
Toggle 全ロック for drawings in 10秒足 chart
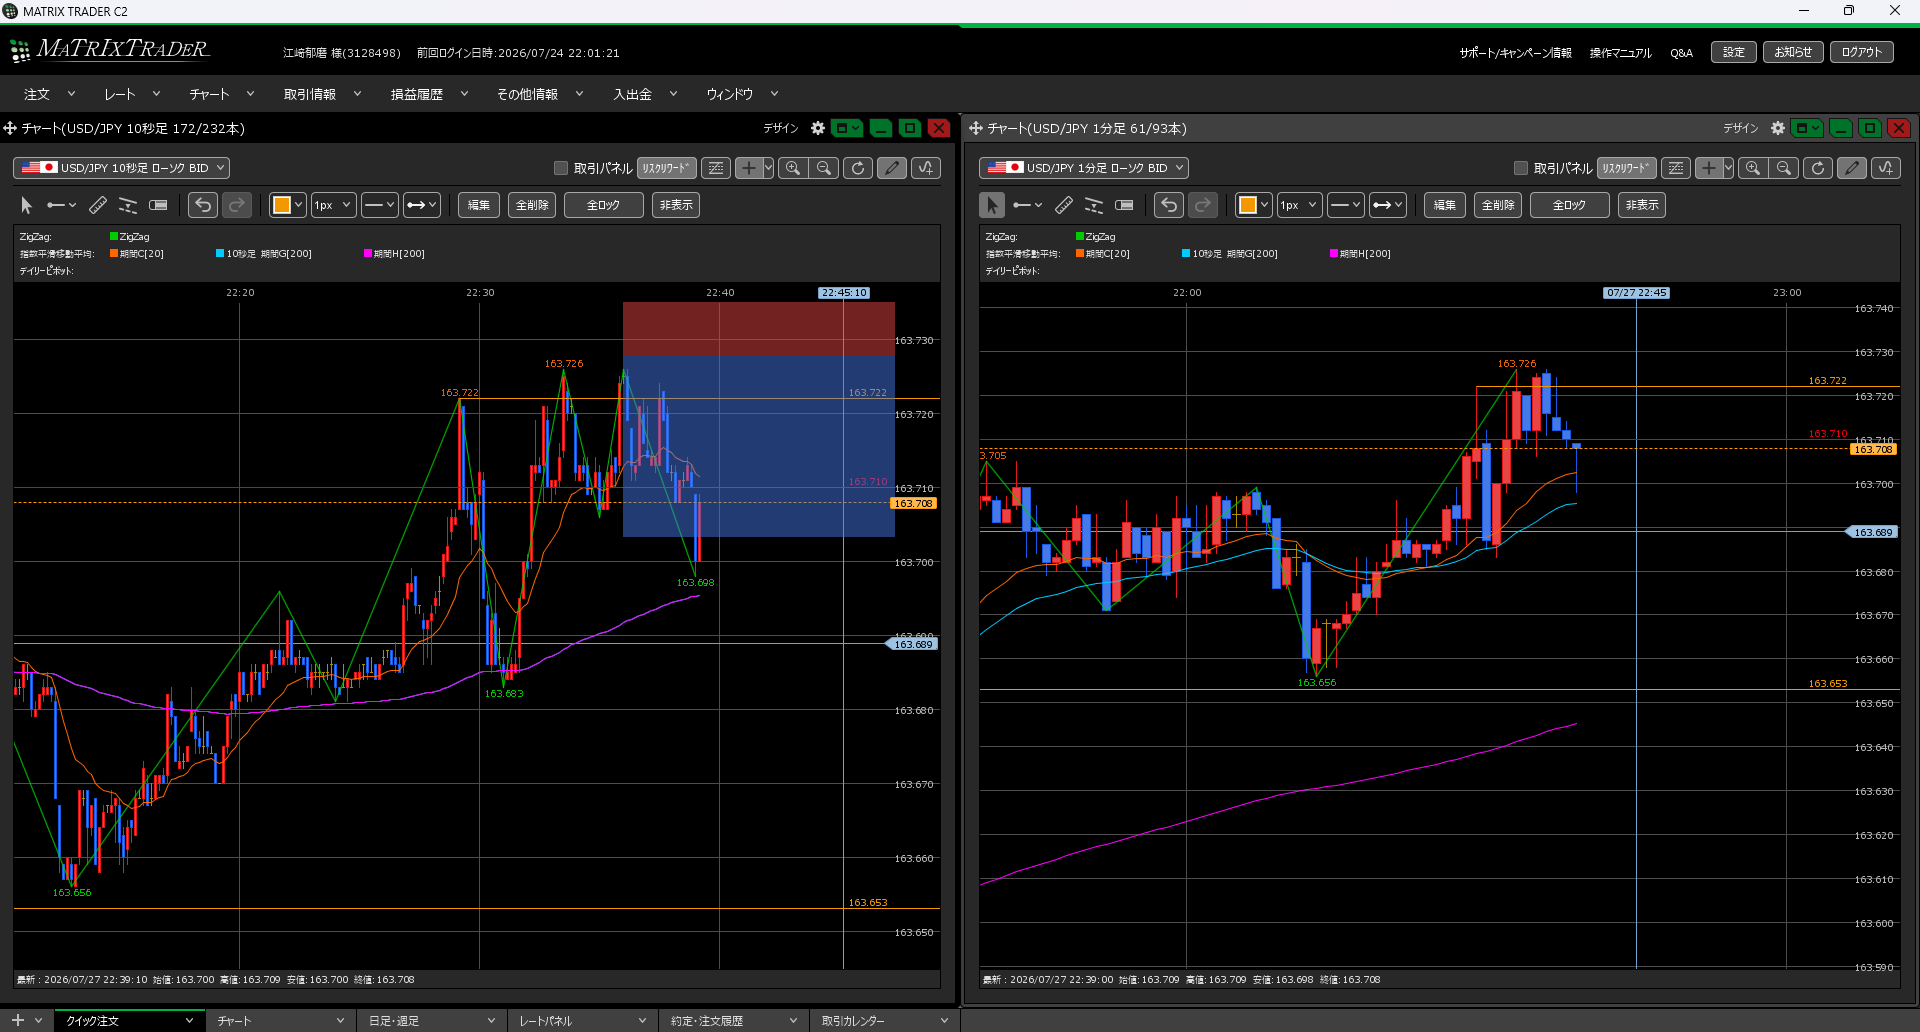[604, 205]
